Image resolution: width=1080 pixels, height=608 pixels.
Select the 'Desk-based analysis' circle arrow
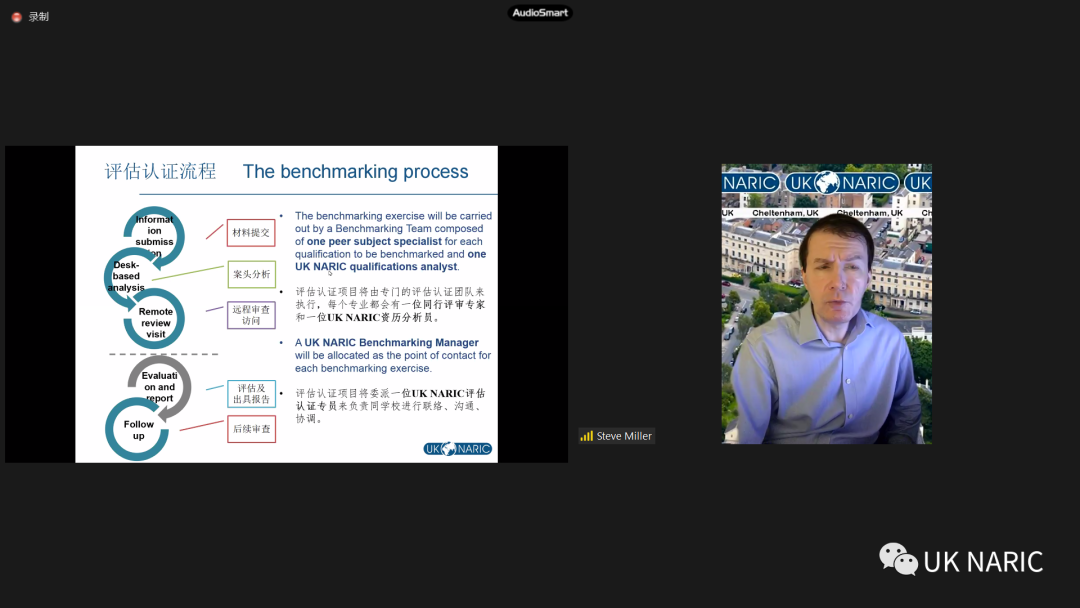coord(127,276)
